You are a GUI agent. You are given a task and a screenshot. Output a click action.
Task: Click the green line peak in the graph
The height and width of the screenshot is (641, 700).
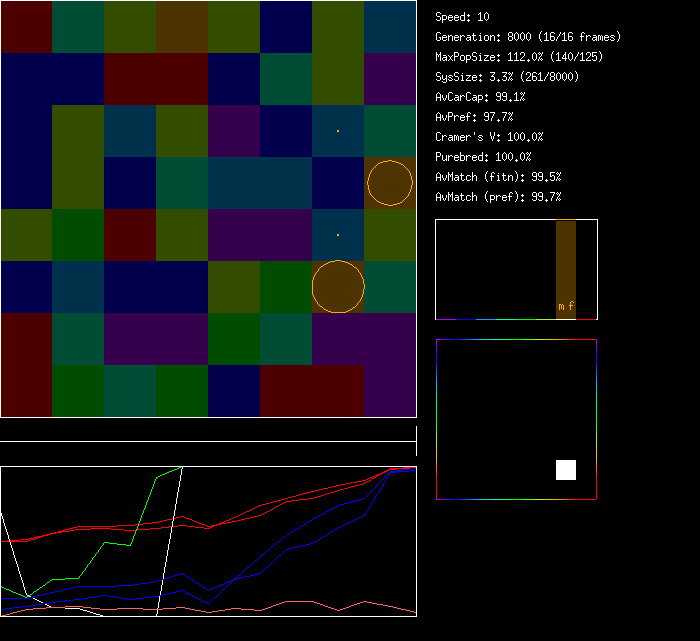tap(180, 468)
